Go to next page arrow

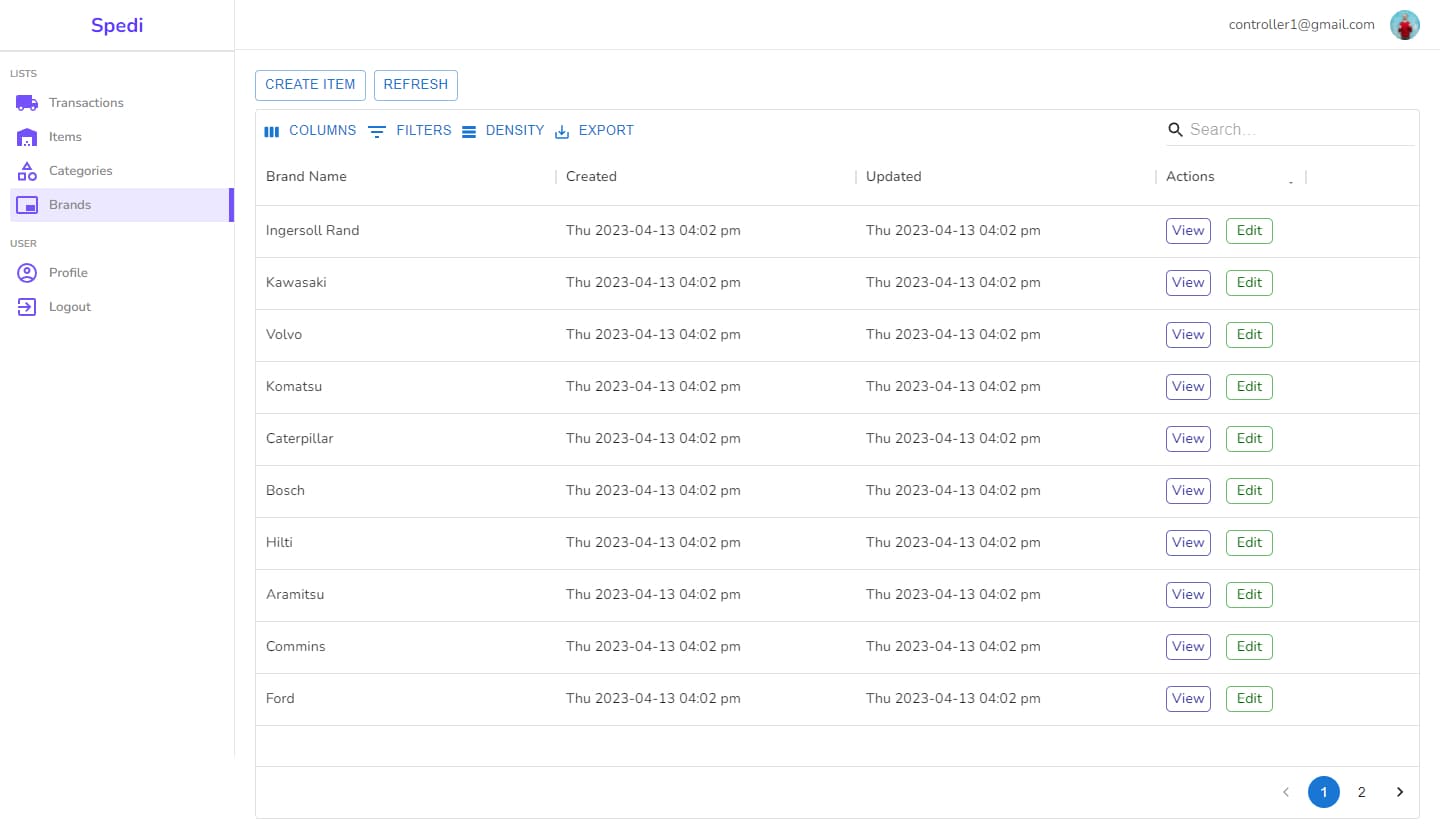point(1399,793)
